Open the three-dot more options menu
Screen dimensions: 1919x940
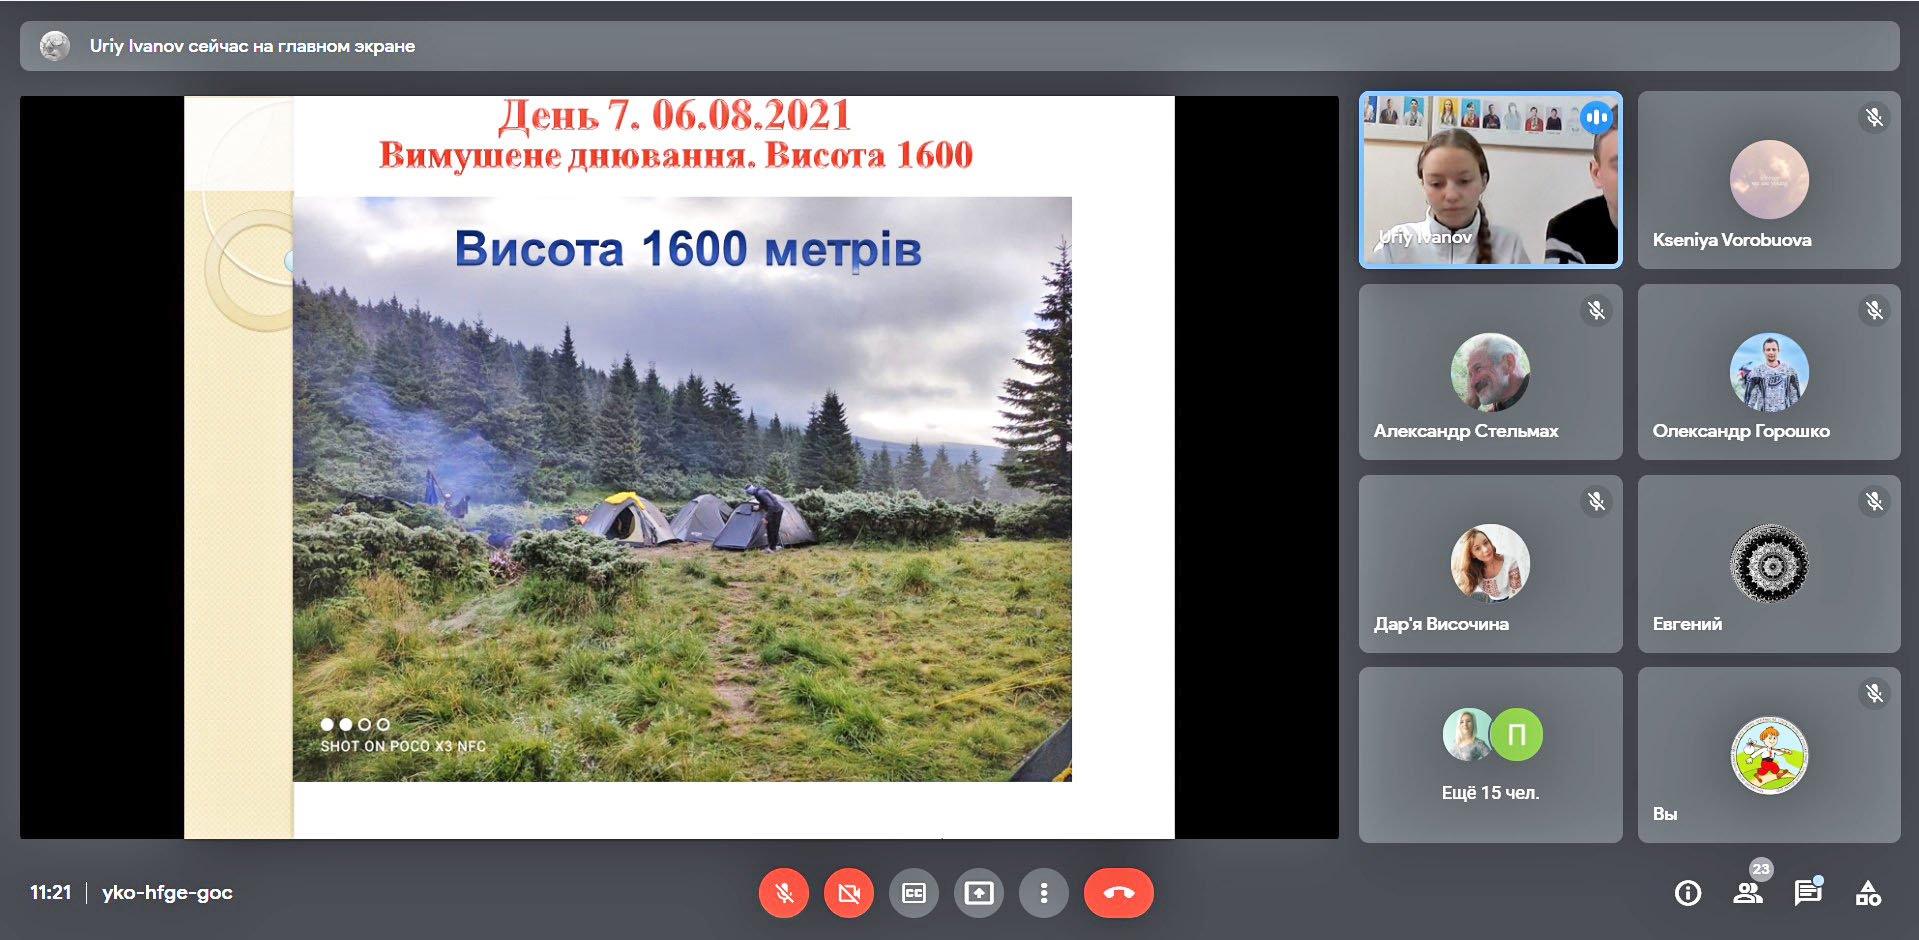(1044, 893)
